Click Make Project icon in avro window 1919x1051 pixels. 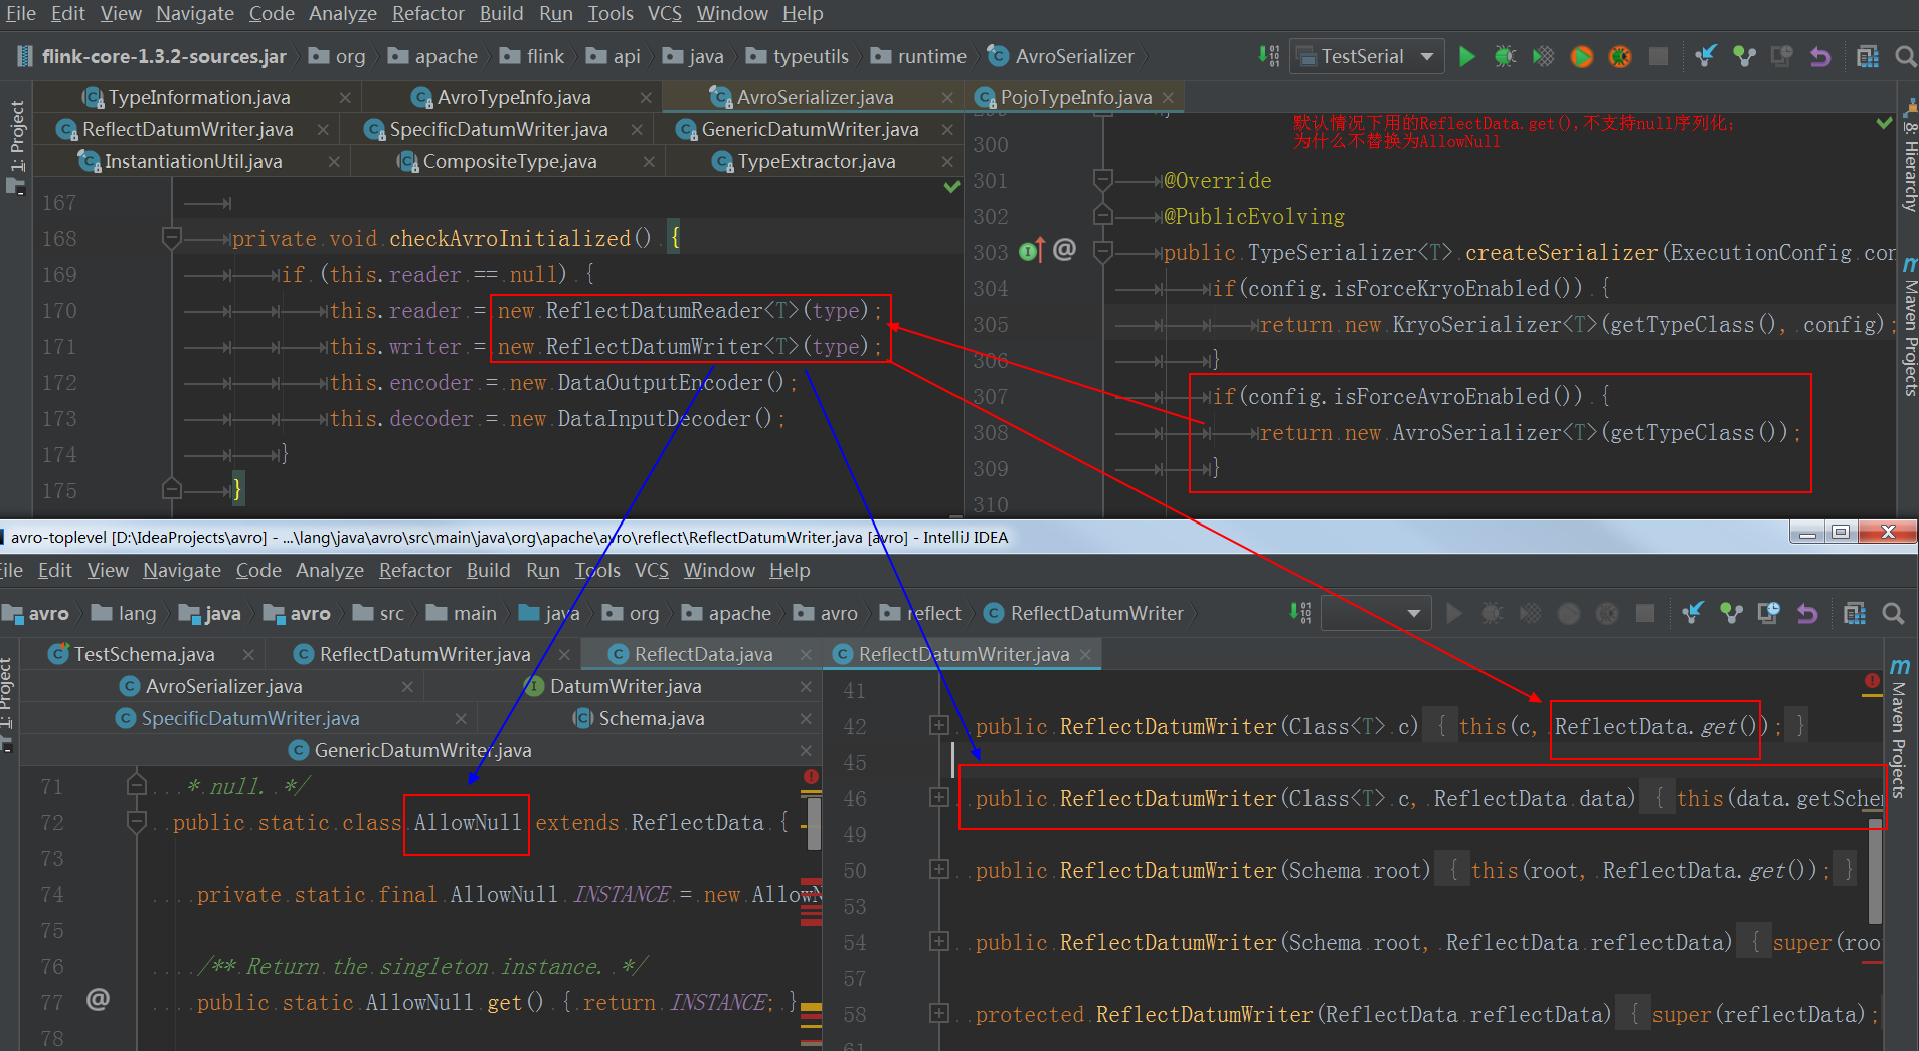pos(1300,613)
